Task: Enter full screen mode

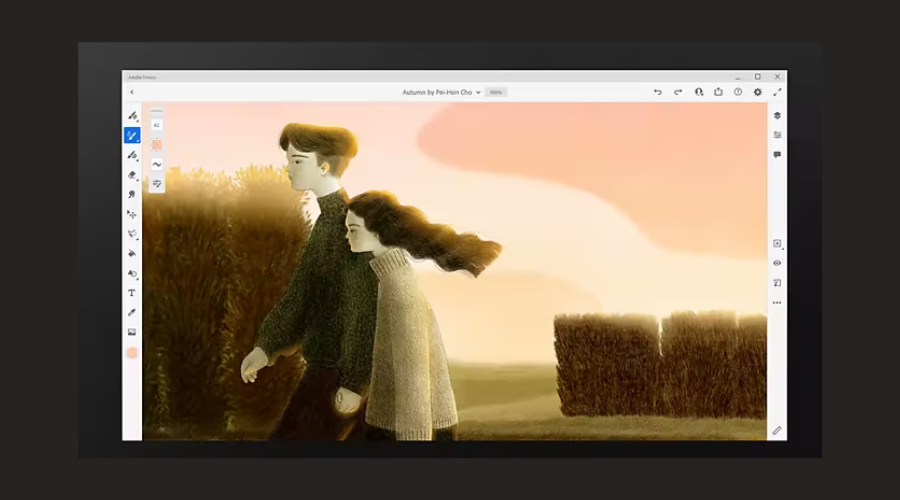Action: (777, 92)
